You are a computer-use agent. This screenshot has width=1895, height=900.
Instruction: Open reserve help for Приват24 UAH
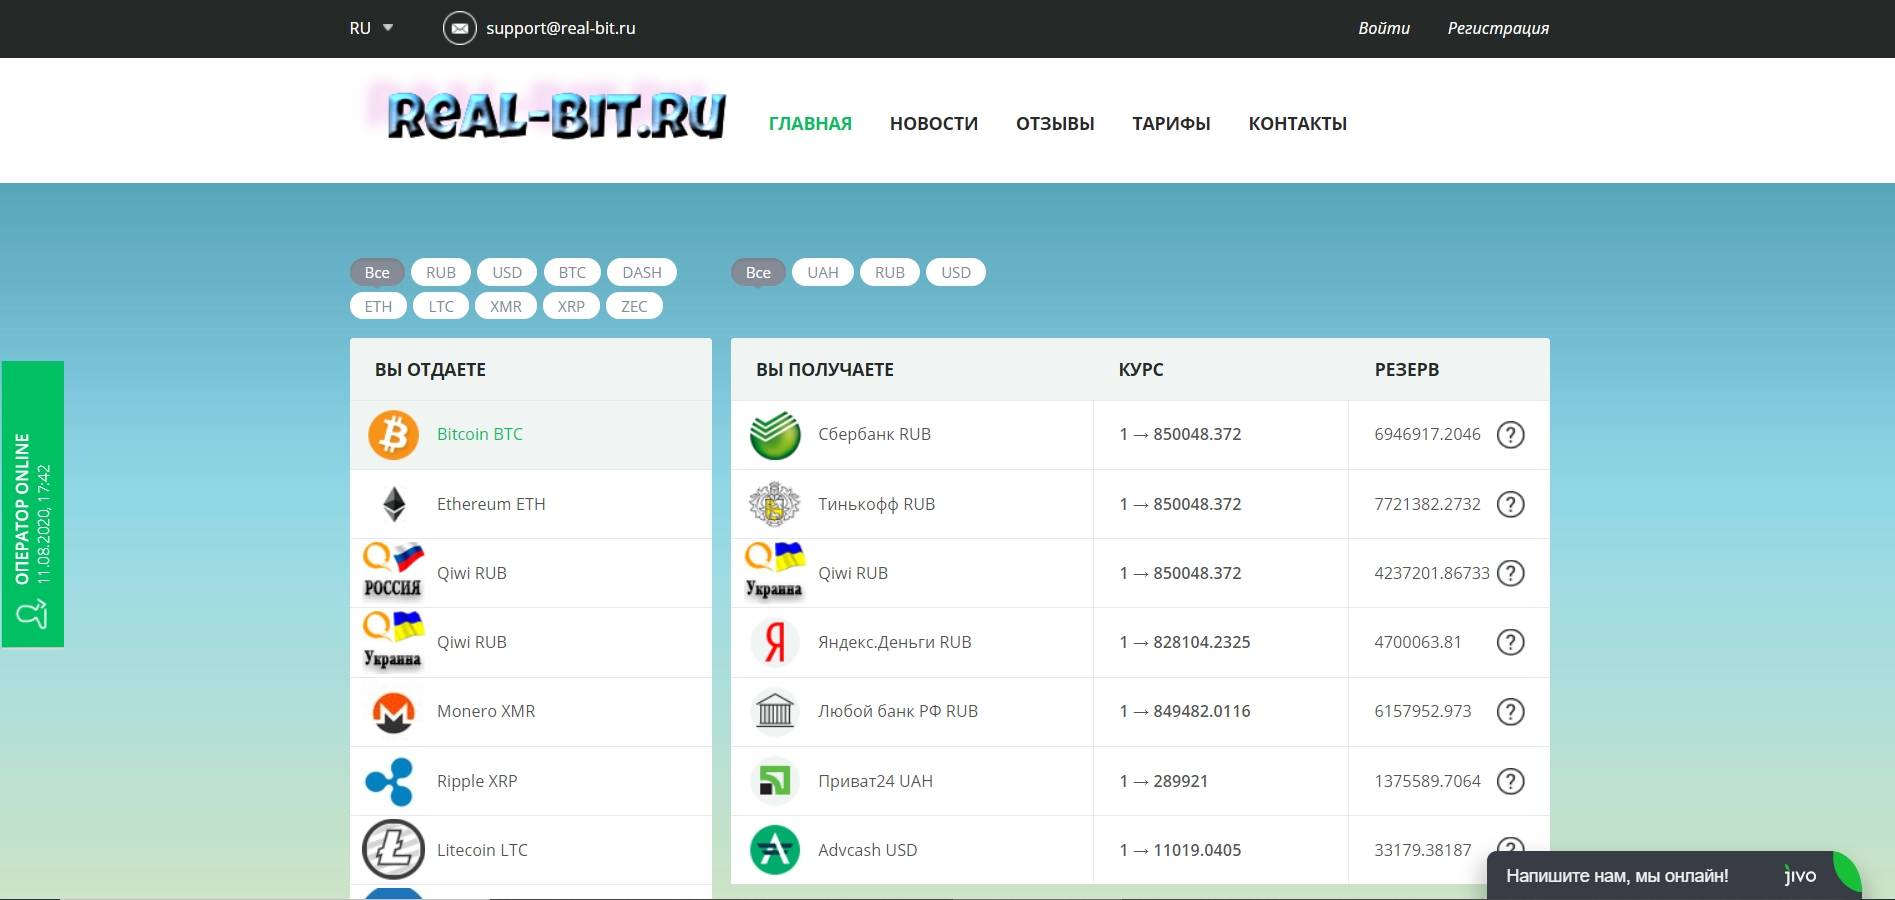click(x=1510, y=781)
